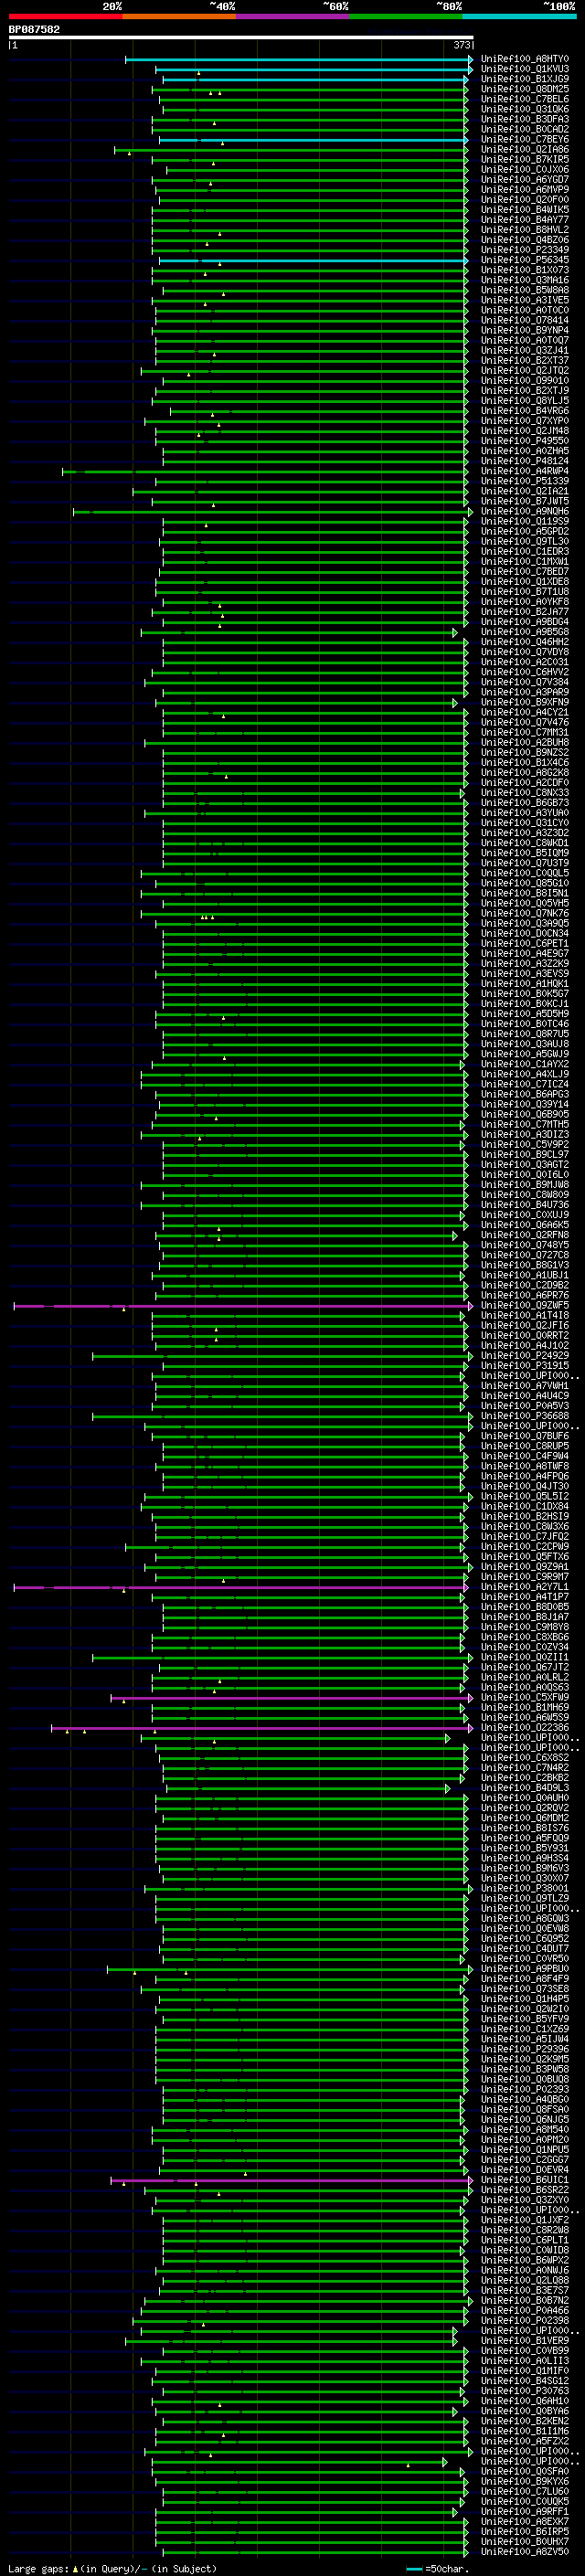Select the UniRef100_Q67JT2 label
This screenshot has height=2576, width=585.
tap(525, 1668)
